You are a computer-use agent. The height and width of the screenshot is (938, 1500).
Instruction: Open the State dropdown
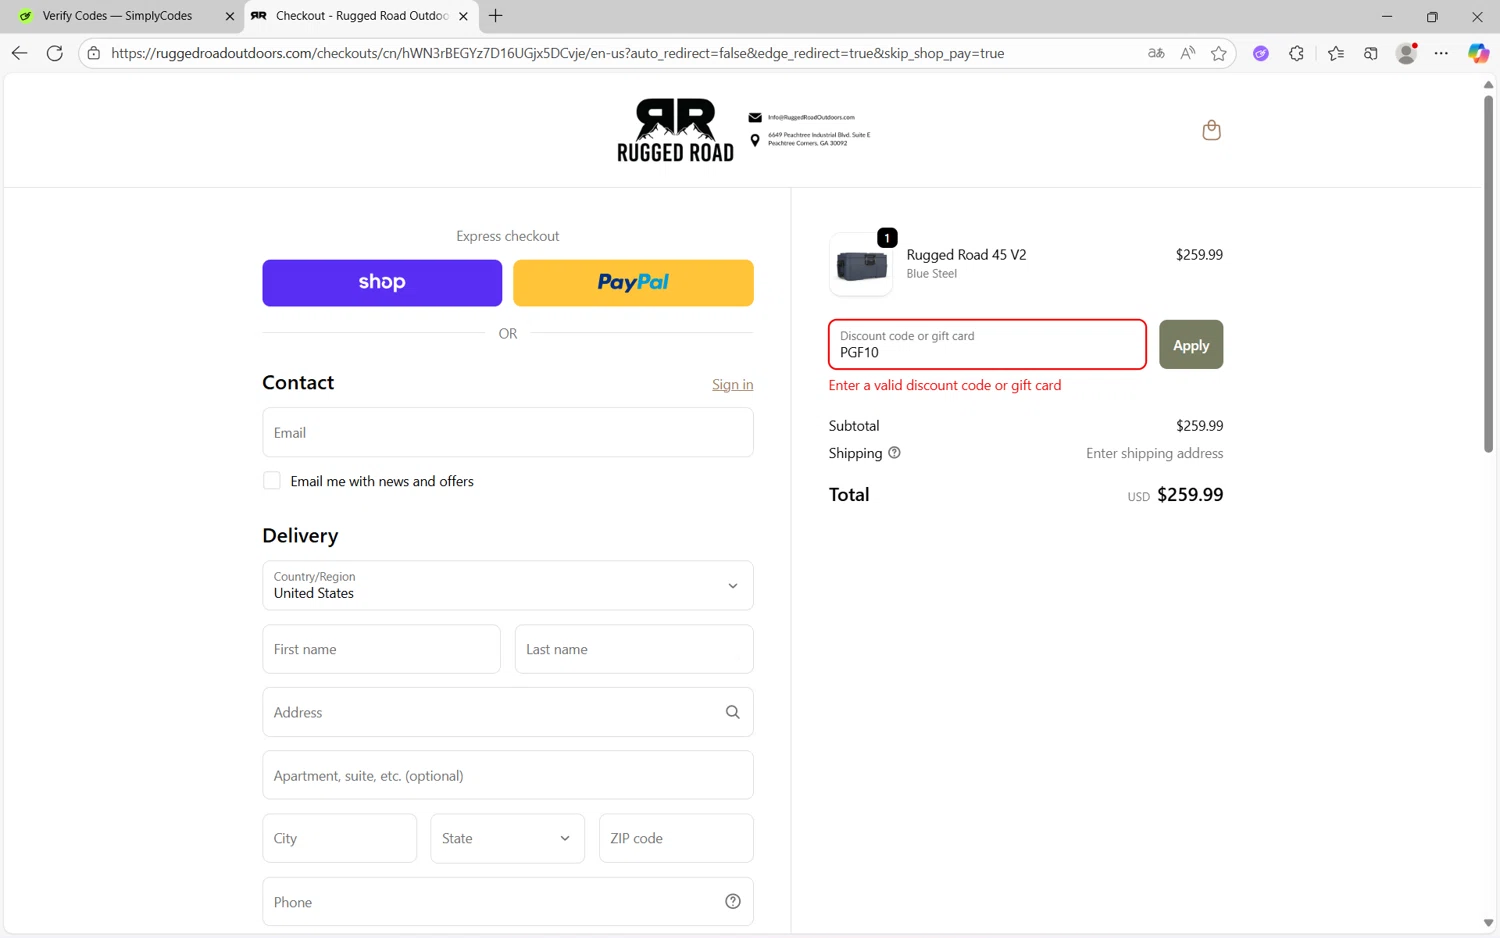[x=508, y=838]
